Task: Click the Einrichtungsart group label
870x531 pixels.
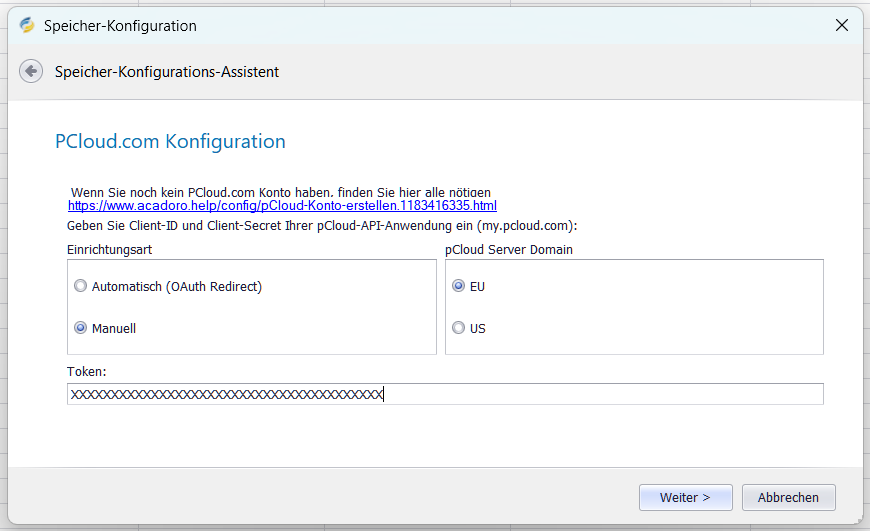Action: [109, 249]
